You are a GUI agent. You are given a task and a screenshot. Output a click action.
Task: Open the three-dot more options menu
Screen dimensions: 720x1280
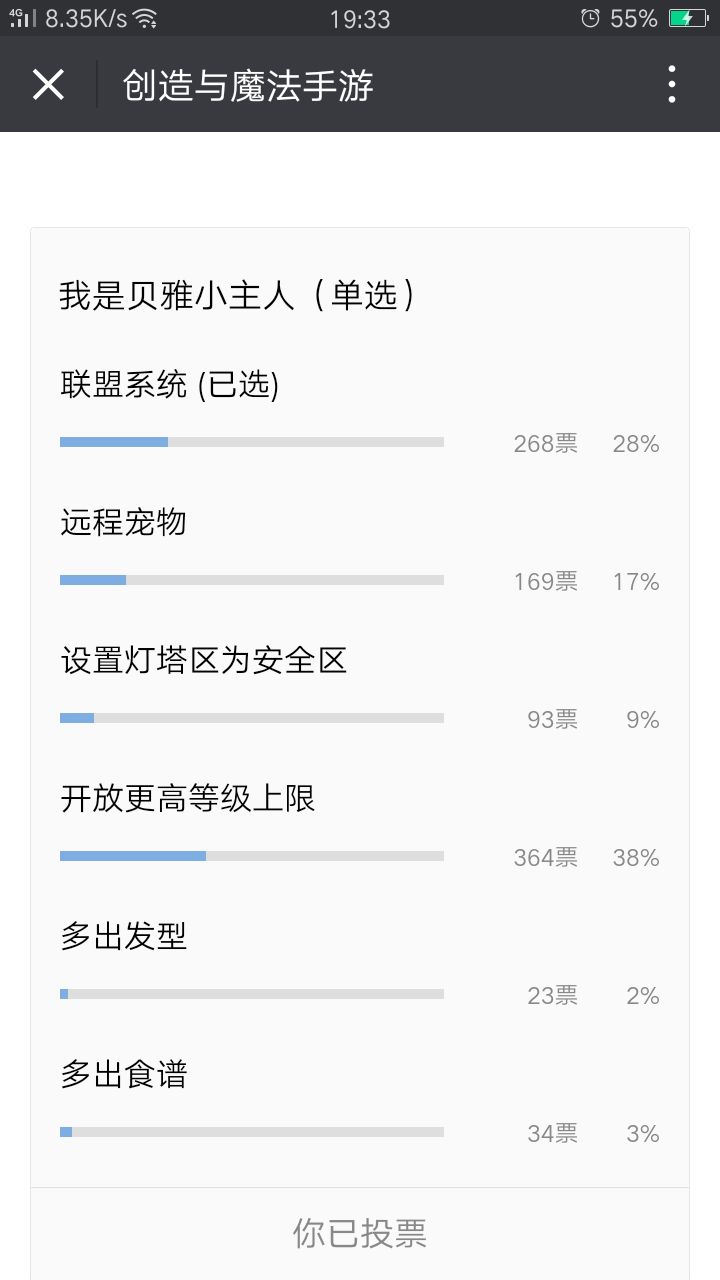(x=672, y=85)
